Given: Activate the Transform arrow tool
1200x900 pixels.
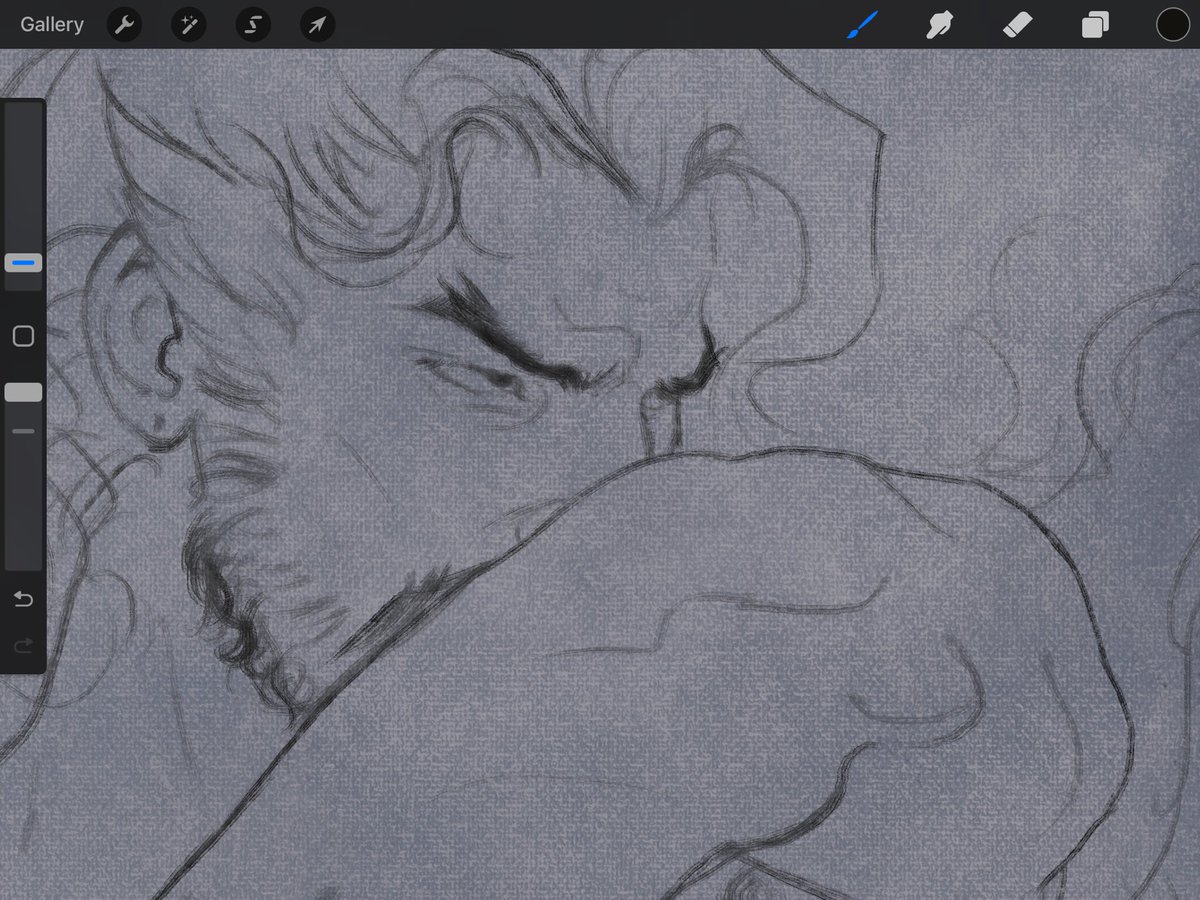Looking at the screenshot, I should [x=317, y=25].
